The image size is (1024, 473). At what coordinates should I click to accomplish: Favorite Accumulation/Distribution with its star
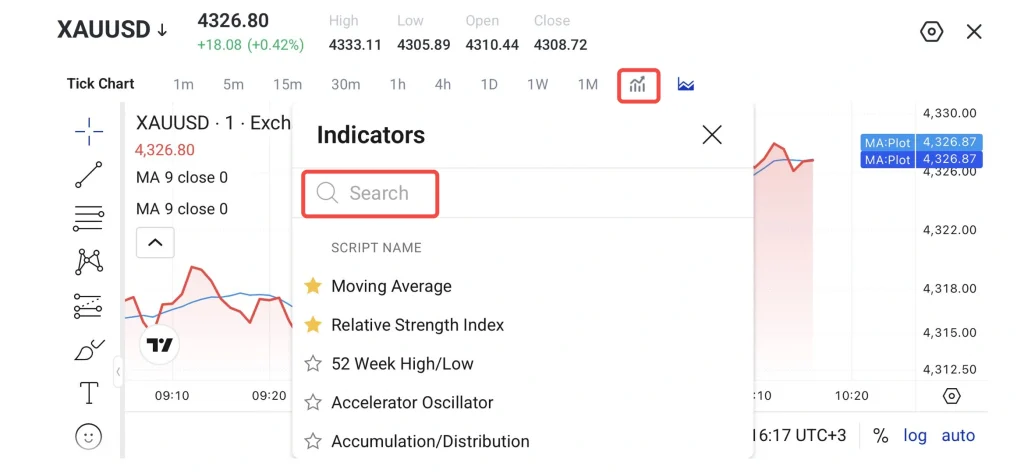coord(313,442)
